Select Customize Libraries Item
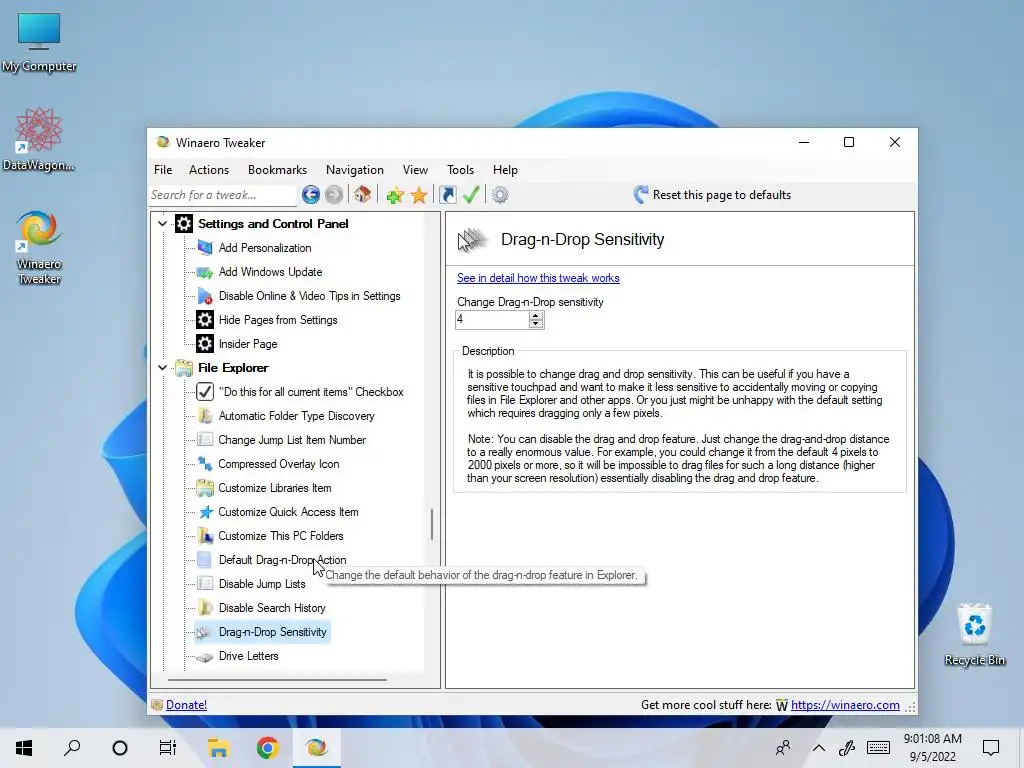1024x768 pixels. pos(275,488)
